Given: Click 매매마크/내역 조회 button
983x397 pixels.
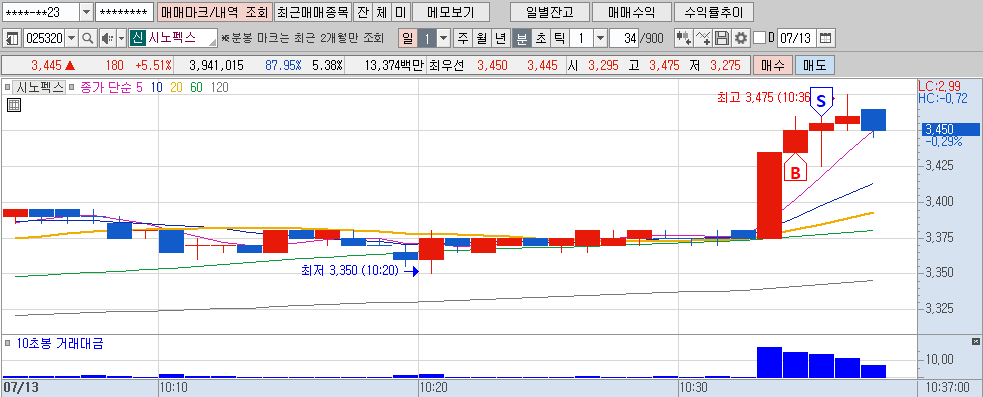Looking at the screenshot, I should coord(214,12).
